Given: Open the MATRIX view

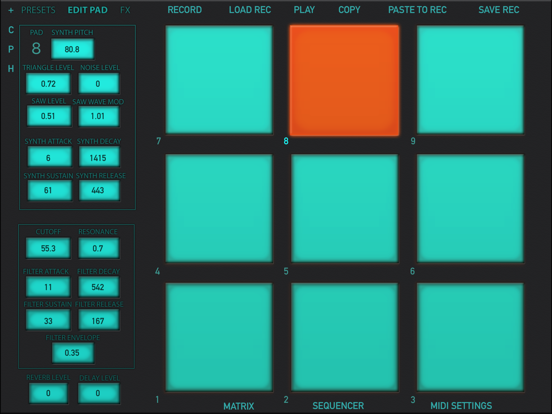Looking at the screenshot, I should [x=239, y=406].
